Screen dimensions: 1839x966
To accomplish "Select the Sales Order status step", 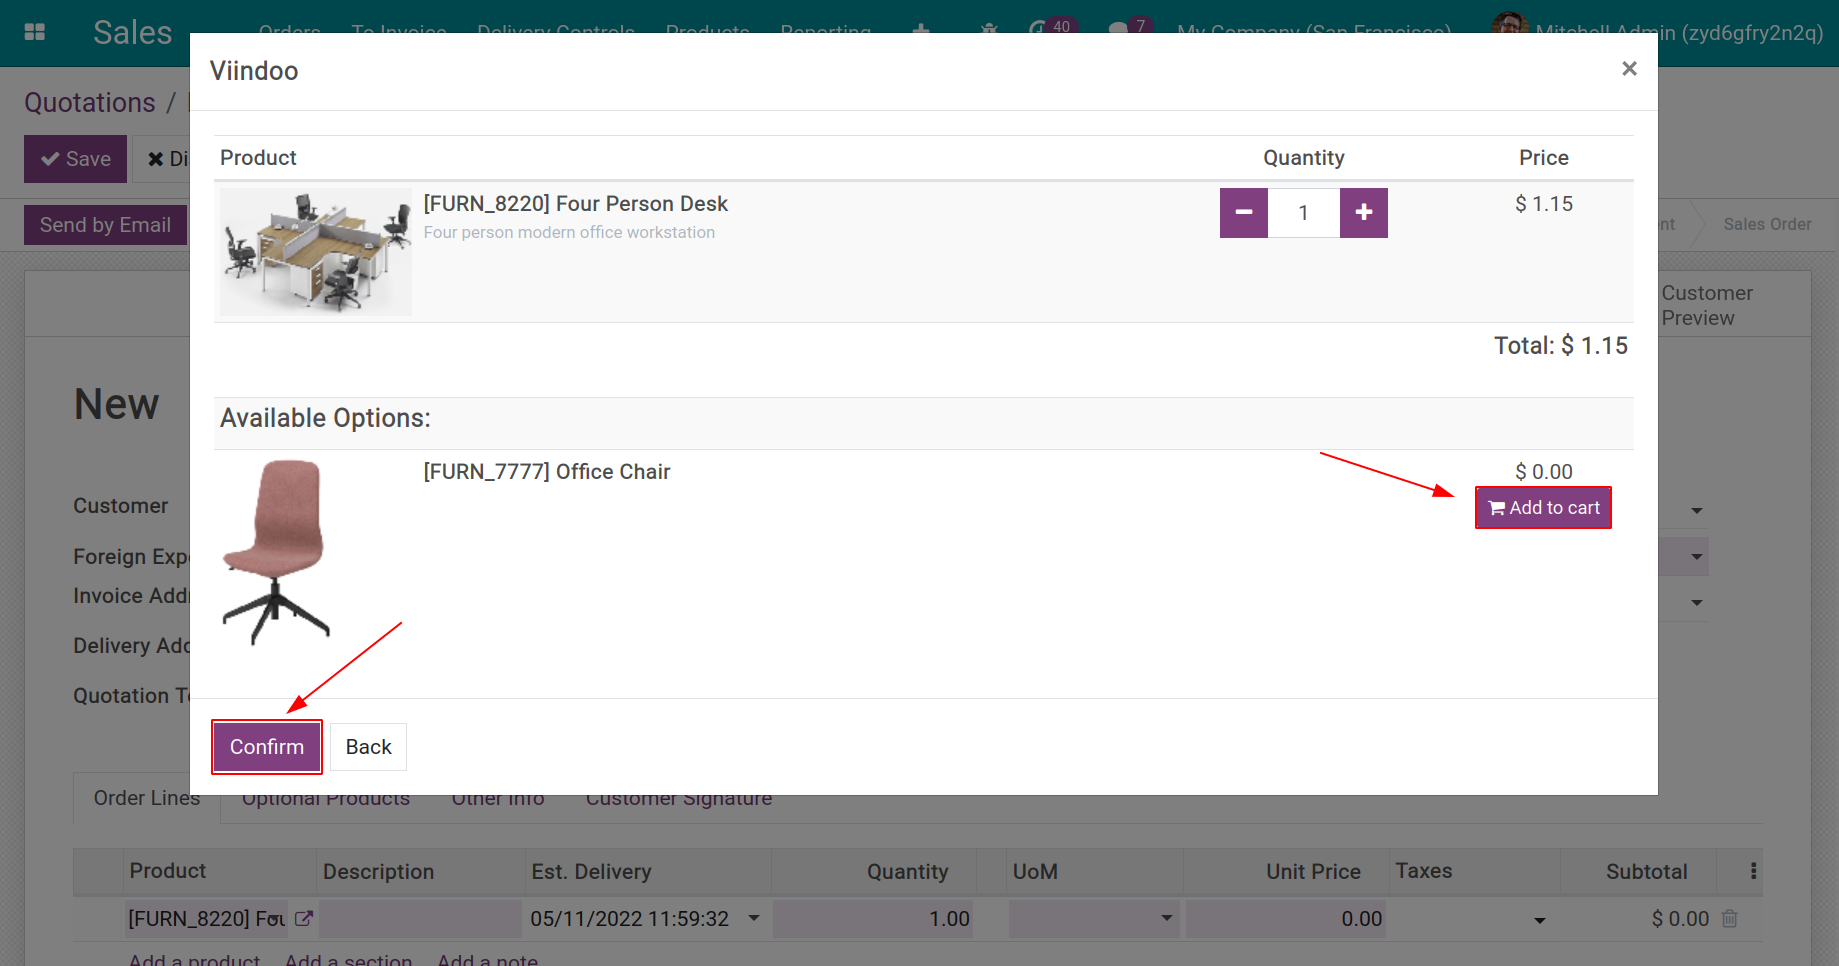I will click(x=1767, y=224).
